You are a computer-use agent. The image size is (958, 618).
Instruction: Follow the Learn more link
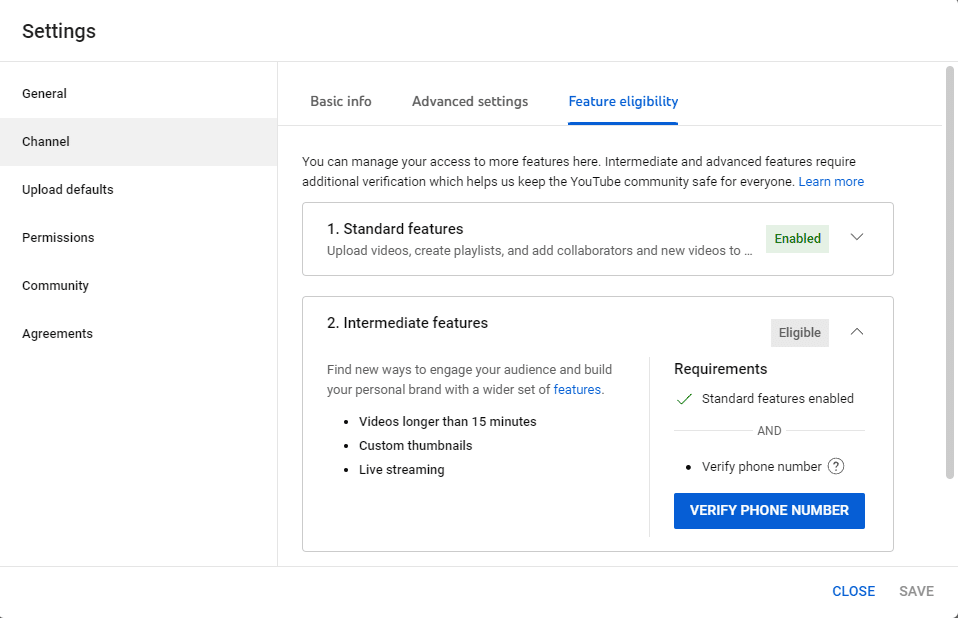(831, 181)
